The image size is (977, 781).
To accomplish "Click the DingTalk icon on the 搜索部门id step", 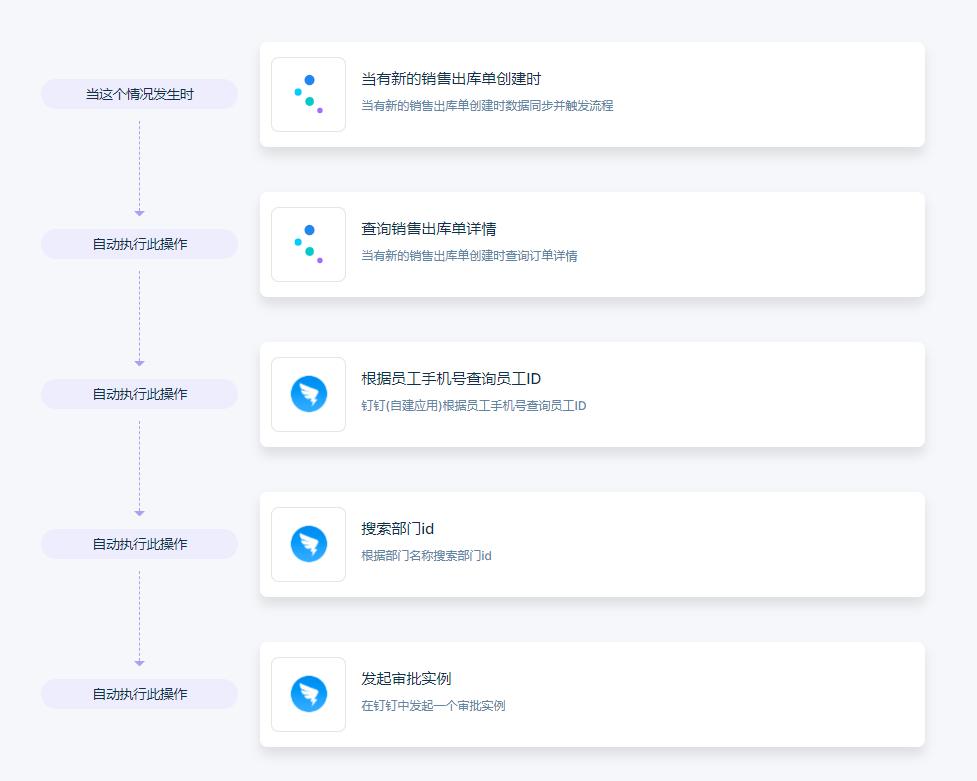I will pyautogui.click(x=308, y=544).
